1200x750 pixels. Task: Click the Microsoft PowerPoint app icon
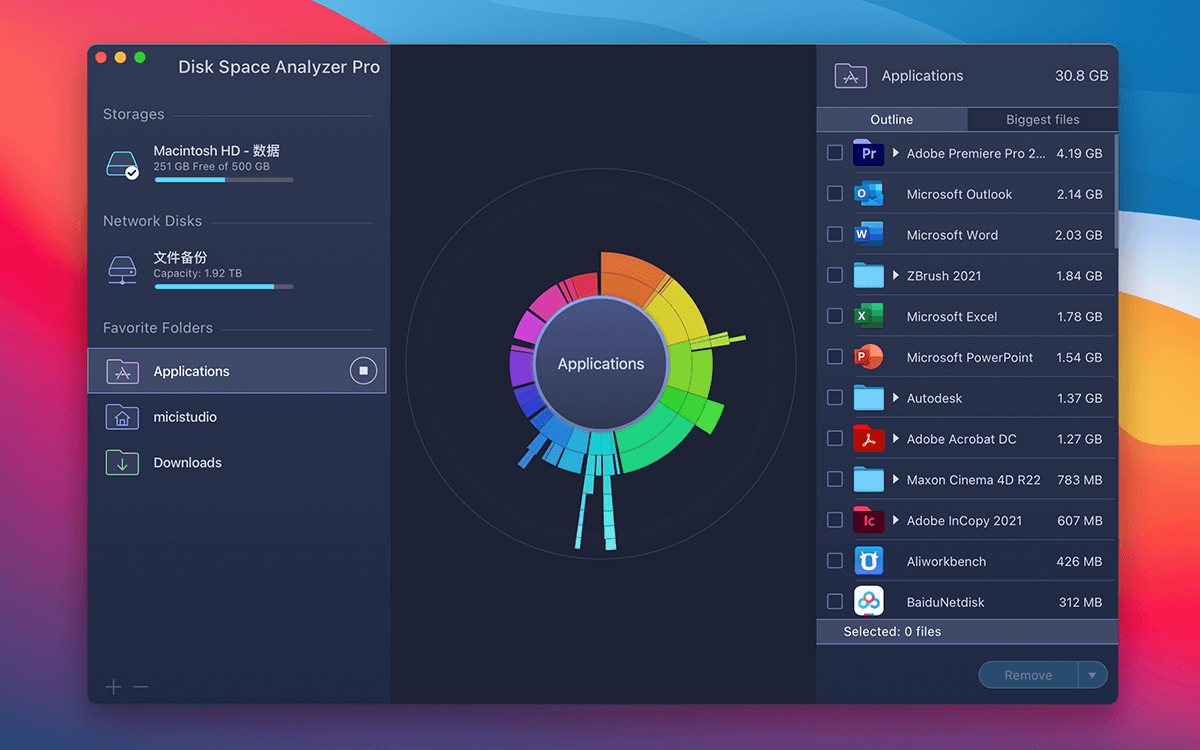coord(868,357)
